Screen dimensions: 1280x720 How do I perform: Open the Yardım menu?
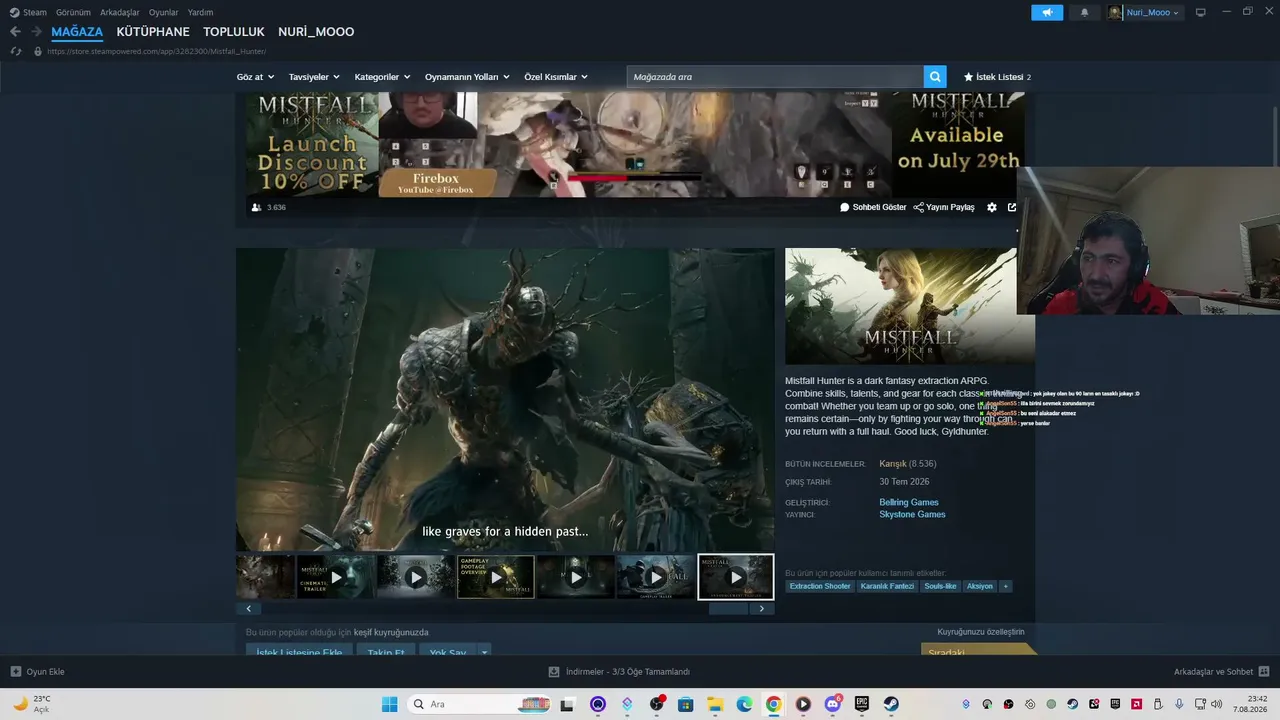200,12
